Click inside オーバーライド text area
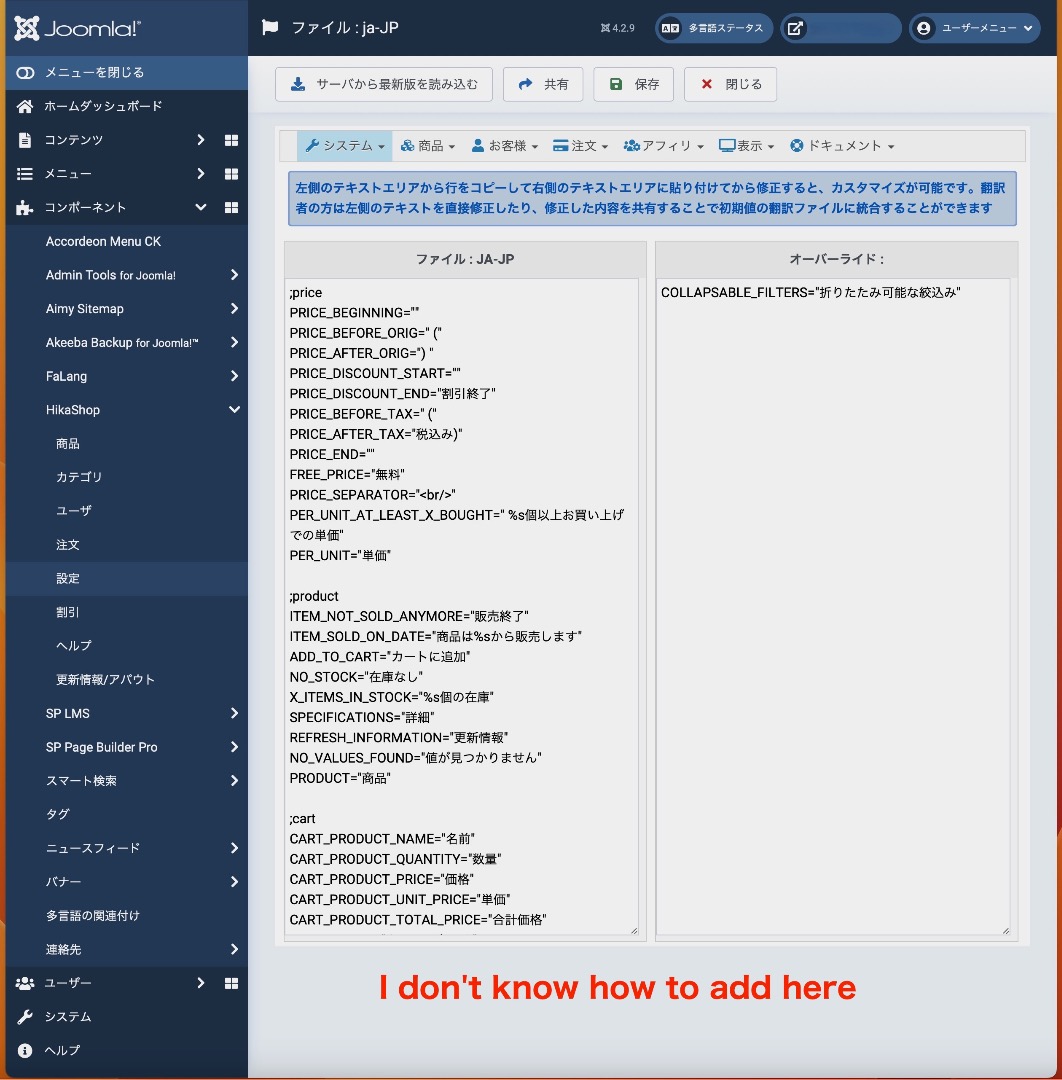 coord(833,608)
